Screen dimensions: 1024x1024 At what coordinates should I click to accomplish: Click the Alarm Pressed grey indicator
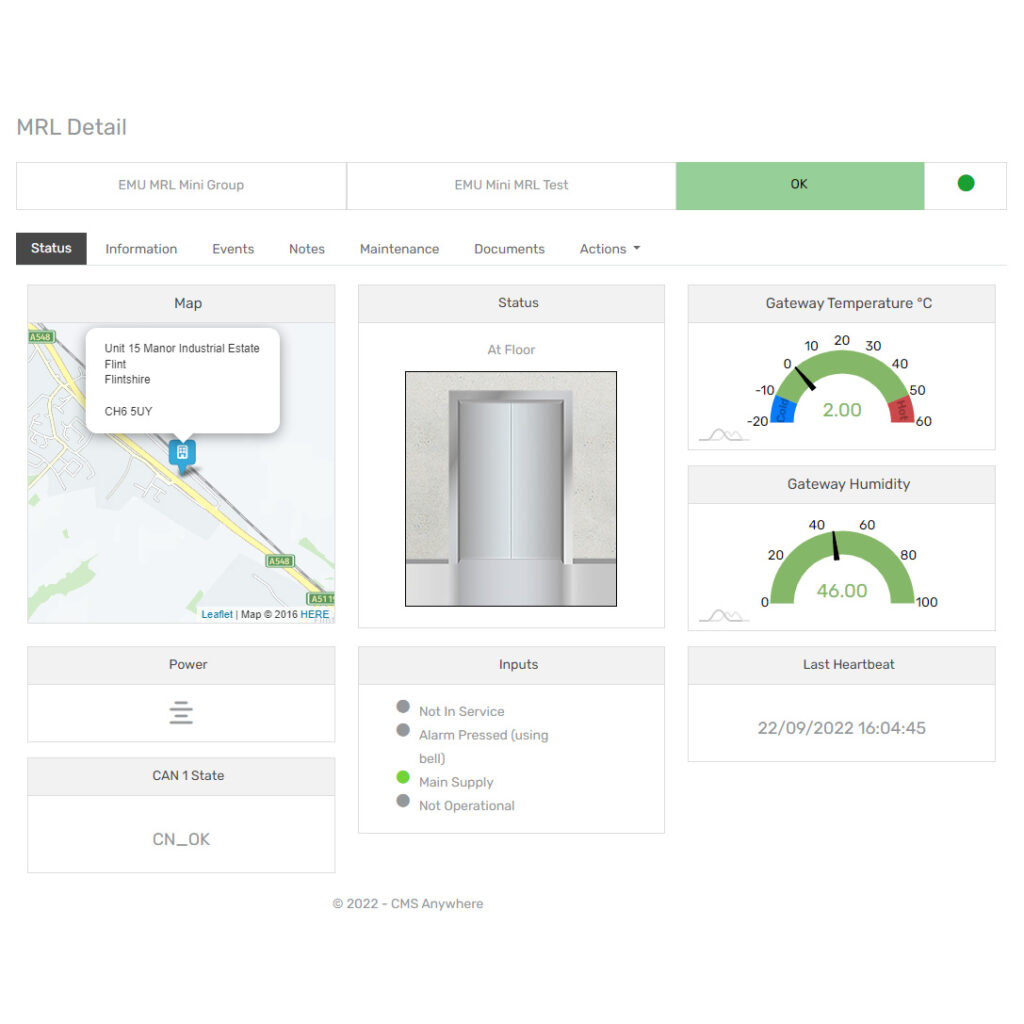pos(403,730)
